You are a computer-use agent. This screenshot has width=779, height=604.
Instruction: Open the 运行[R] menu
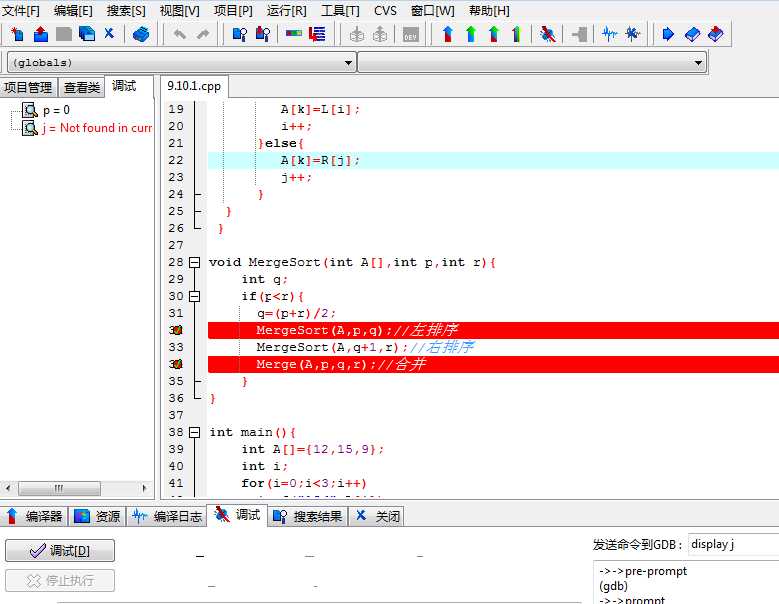coord(286,10)
